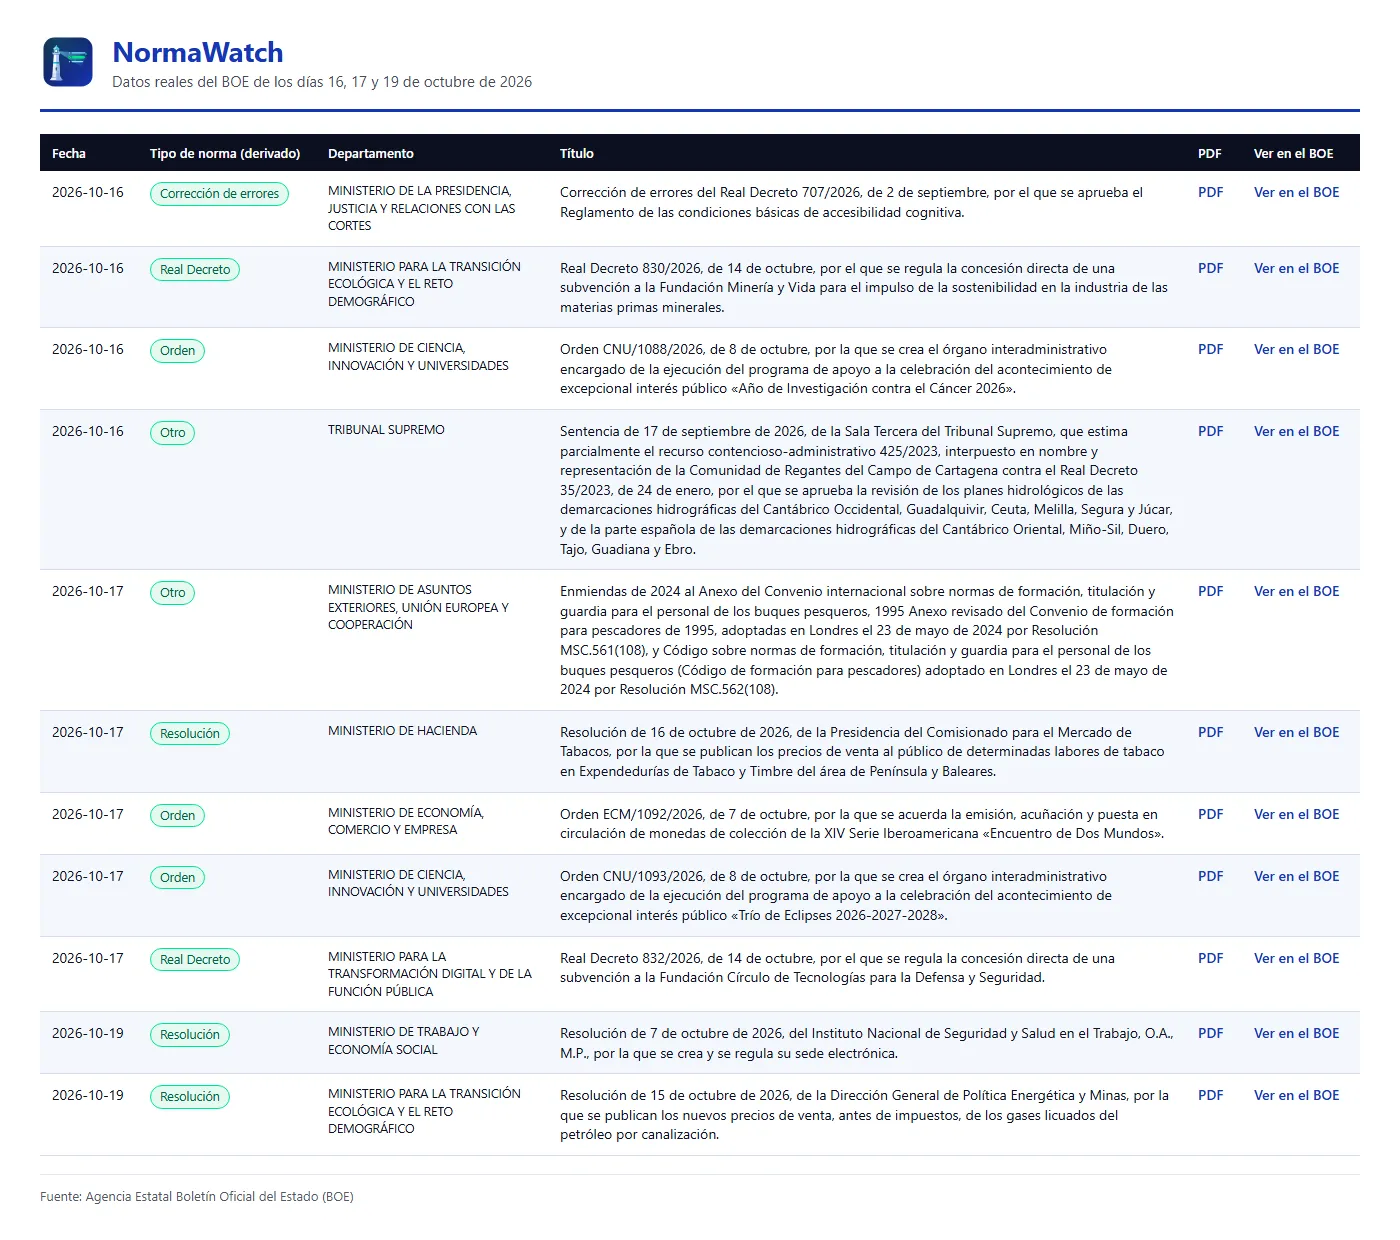1400x1240 pixels.
Task: Click Orden badge for Ministerio de Economía row
Action: tap(177, 816)
